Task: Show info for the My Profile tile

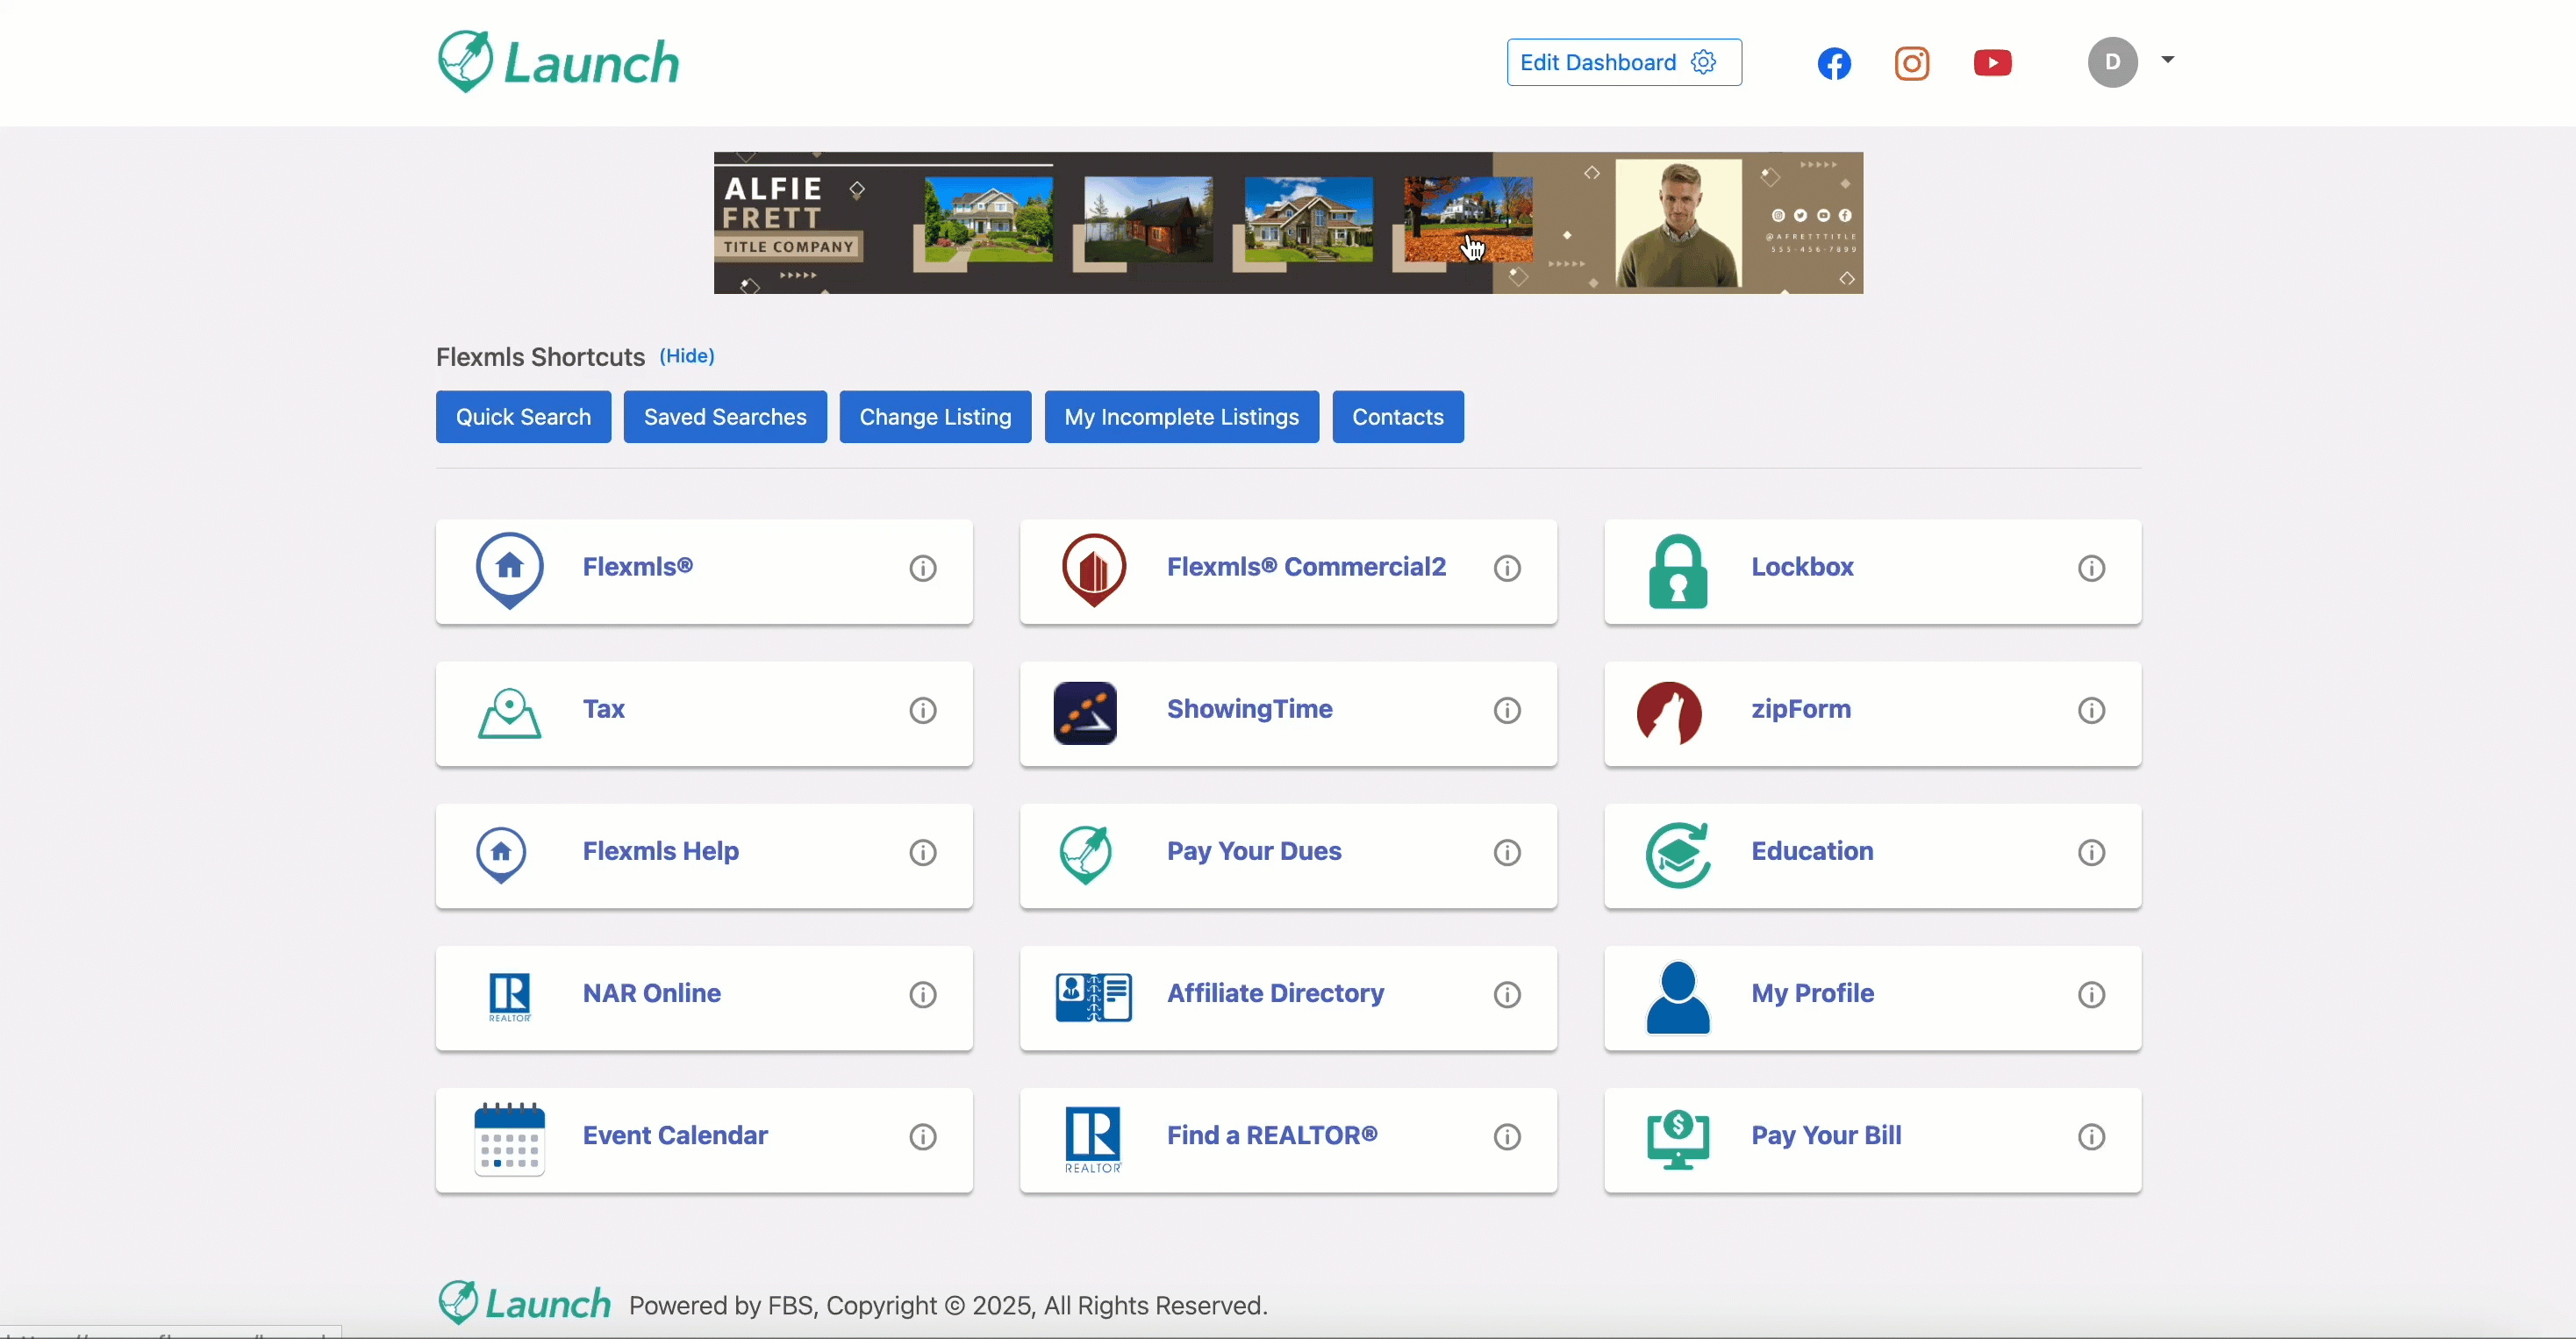Action: [2091, 994]
